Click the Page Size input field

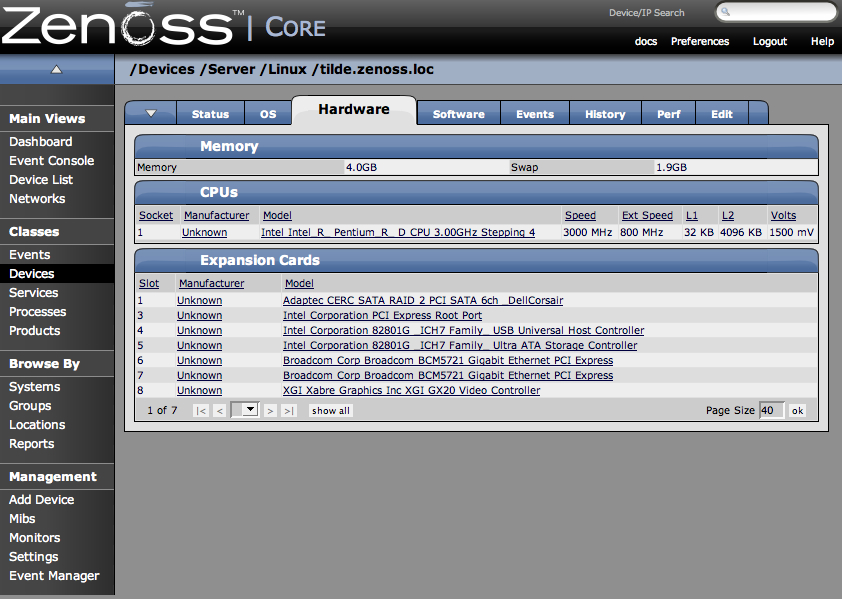tap(772, 410)
